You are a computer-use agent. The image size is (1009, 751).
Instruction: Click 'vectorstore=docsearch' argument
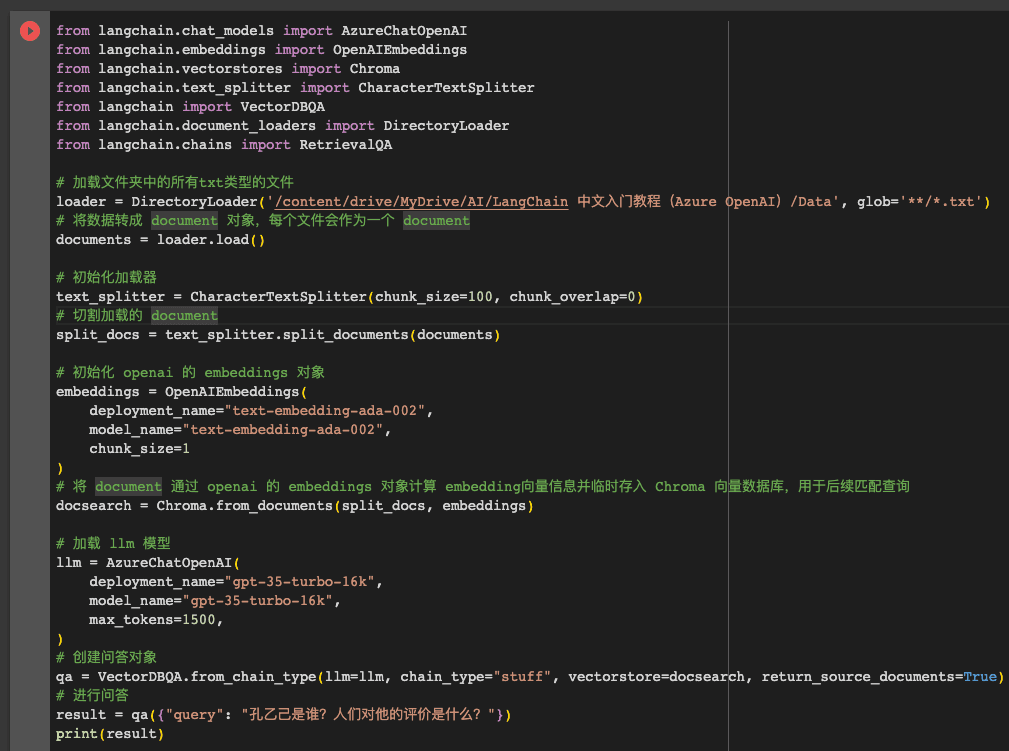click(656, 676)
